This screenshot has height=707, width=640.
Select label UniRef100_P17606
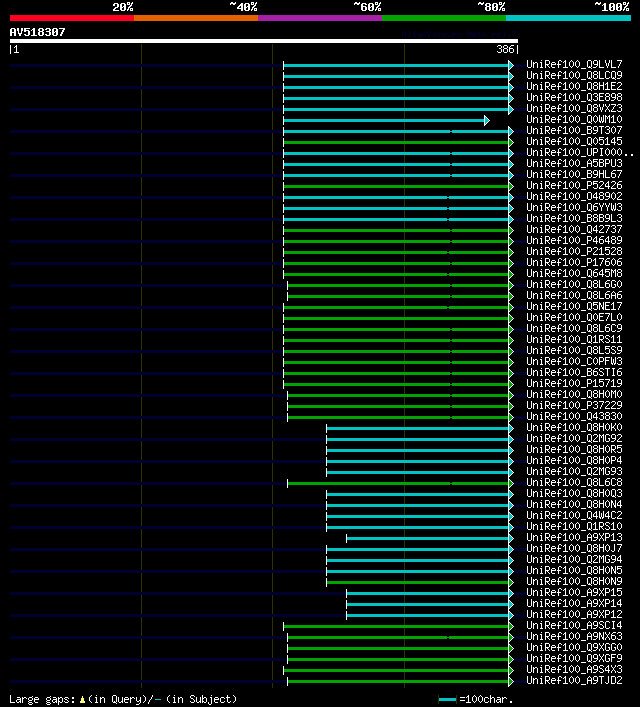[574, 262]
